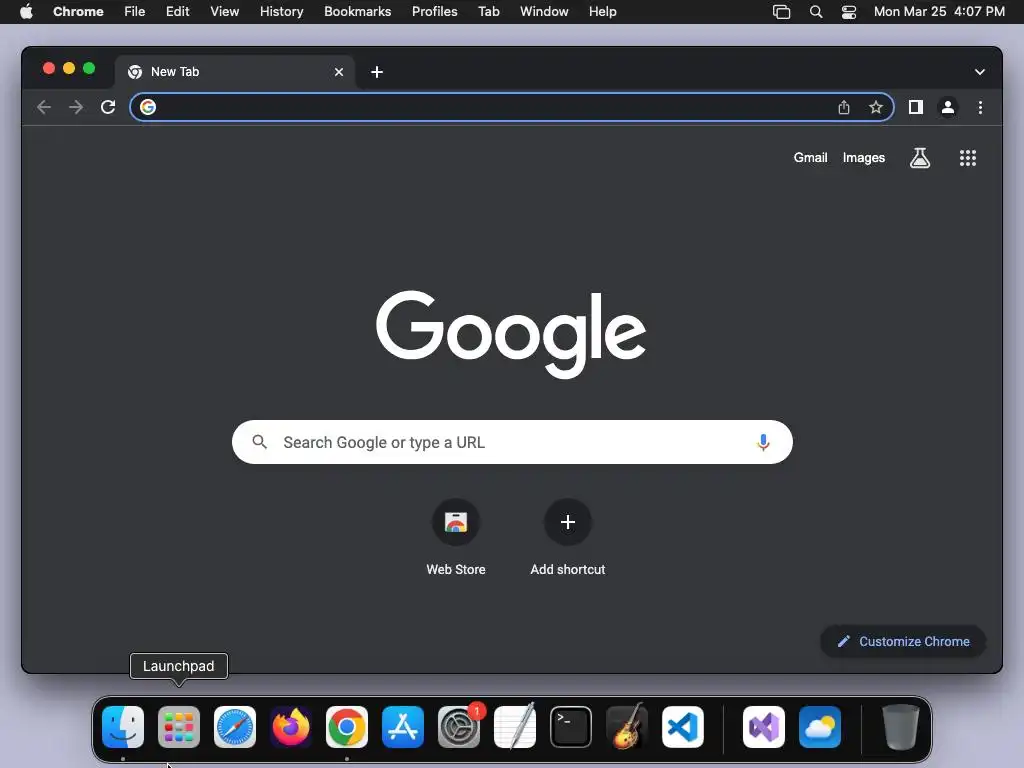This screenshot has width=1024, height=768.
Task: Open the Chrome application menu
Action: tap(78, 12)
